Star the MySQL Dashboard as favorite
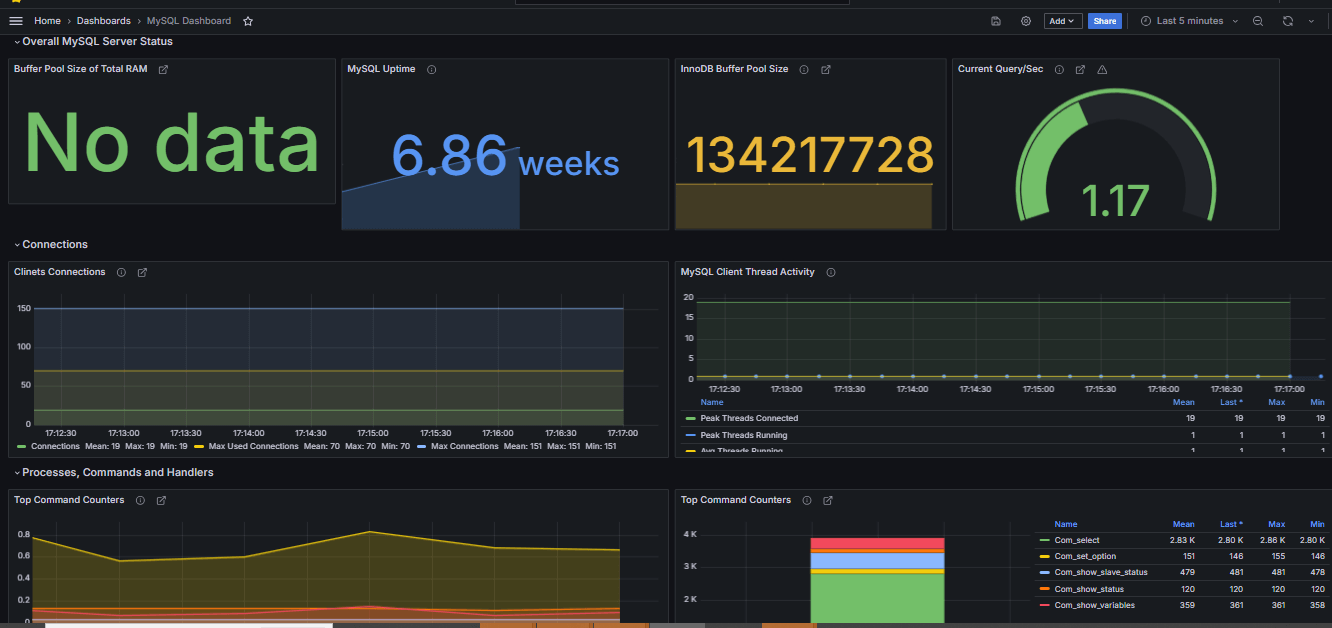The height and width of the screenshot is (628, 1332). [248, 21]
